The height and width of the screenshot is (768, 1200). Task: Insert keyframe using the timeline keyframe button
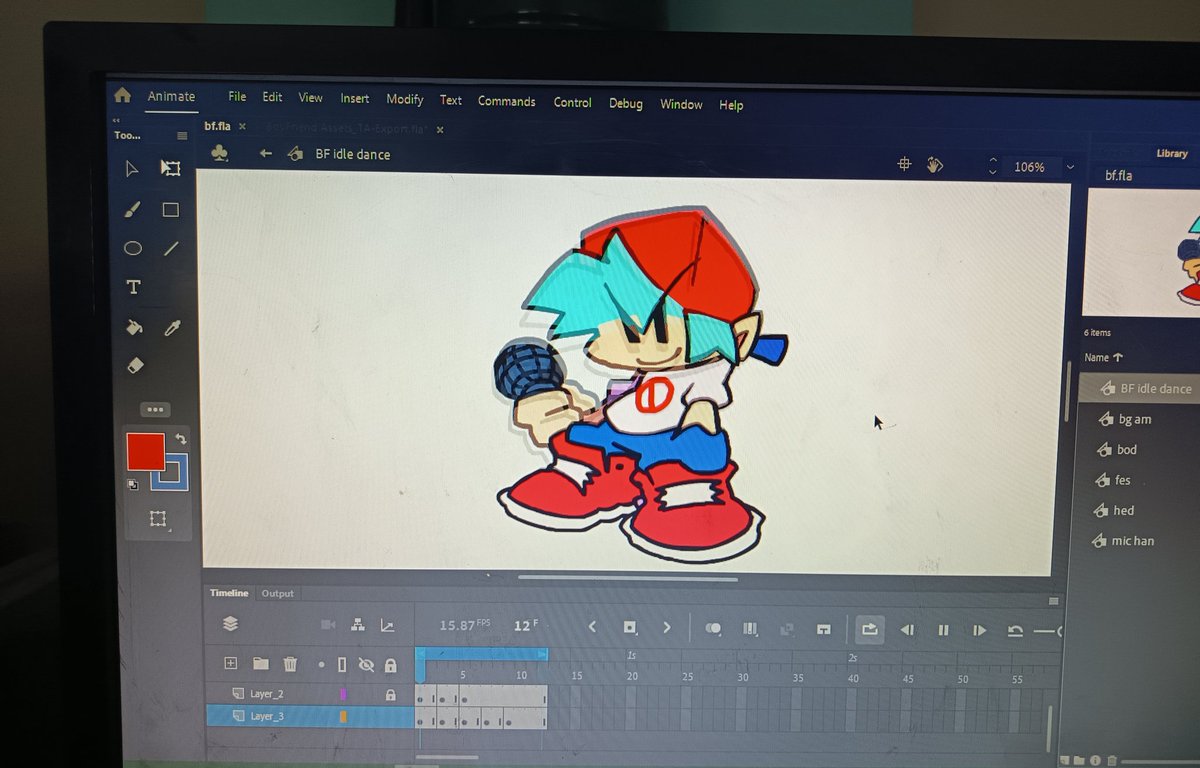point(630,627)
